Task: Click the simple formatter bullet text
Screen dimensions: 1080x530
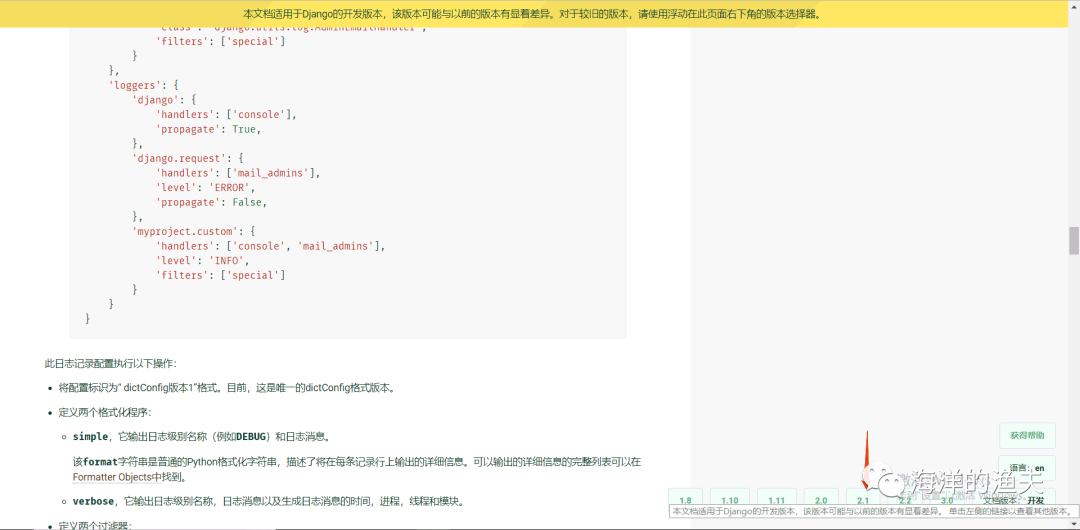Action: click(202, 436)
